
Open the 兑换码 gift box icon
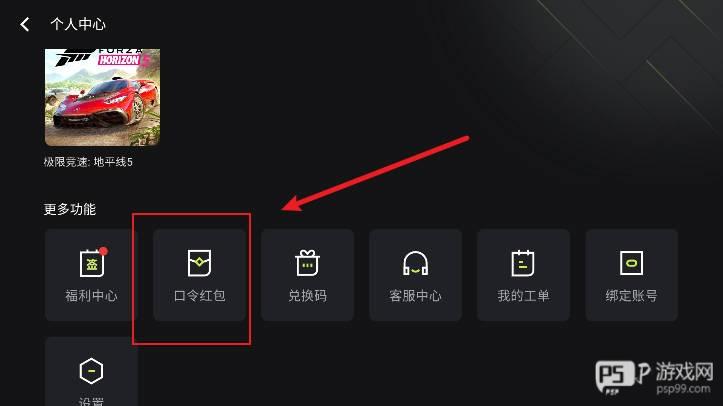(x=308, y=263)
